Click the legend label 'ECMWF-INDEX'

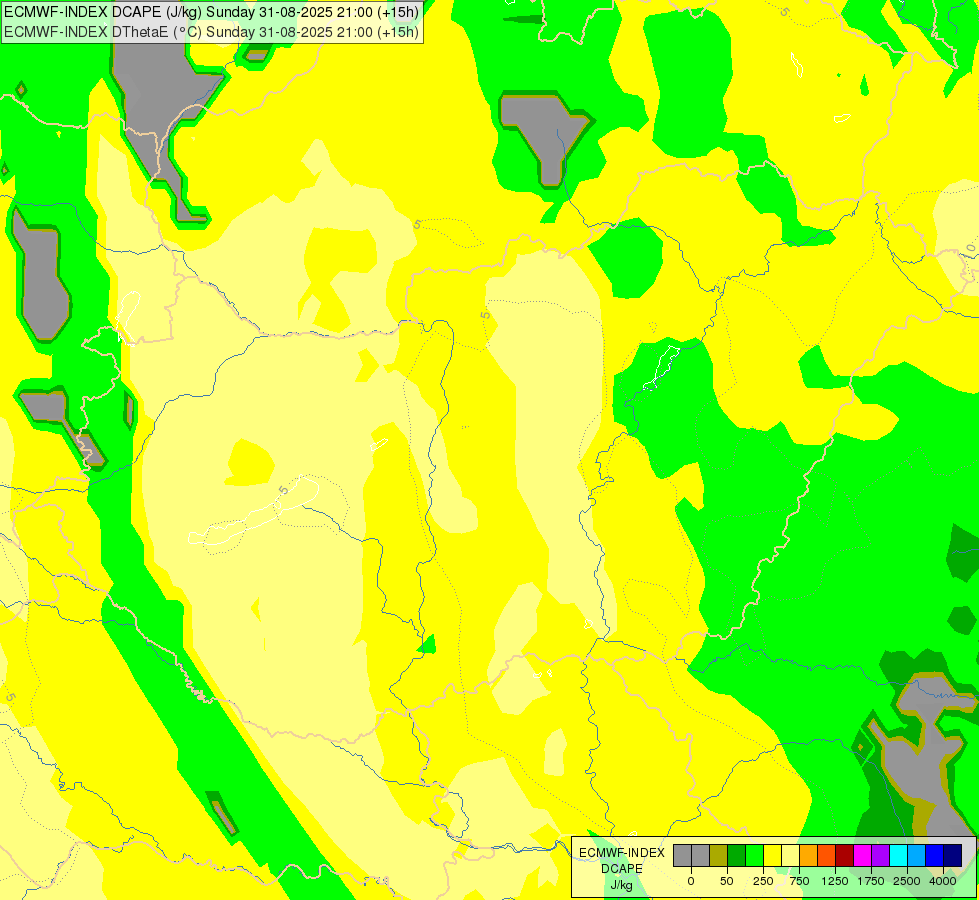pyautogui.click(x=622, y=853)
